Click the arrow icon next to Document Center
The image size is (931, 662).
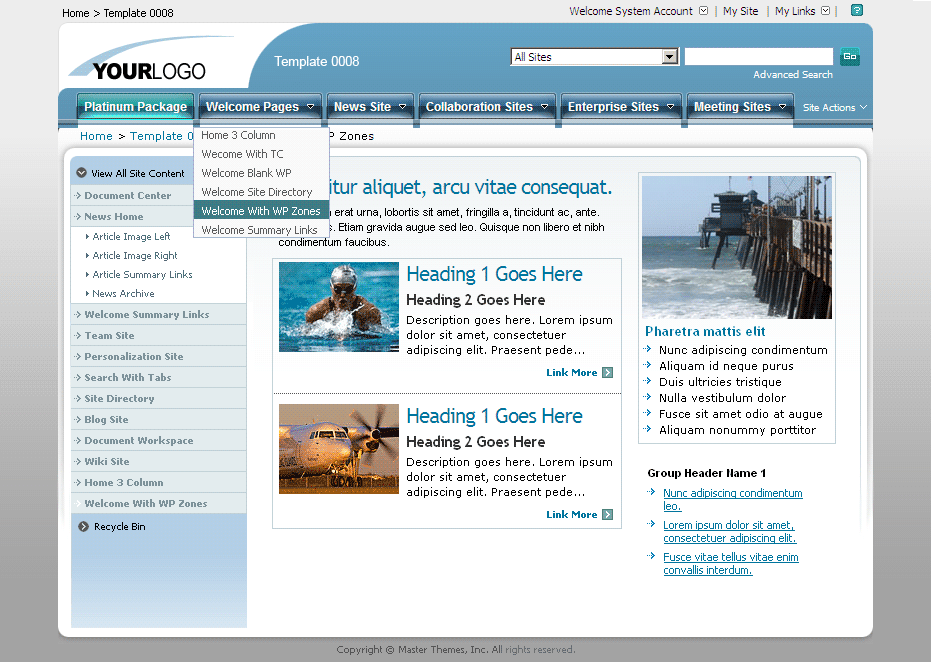pos(77,195)
